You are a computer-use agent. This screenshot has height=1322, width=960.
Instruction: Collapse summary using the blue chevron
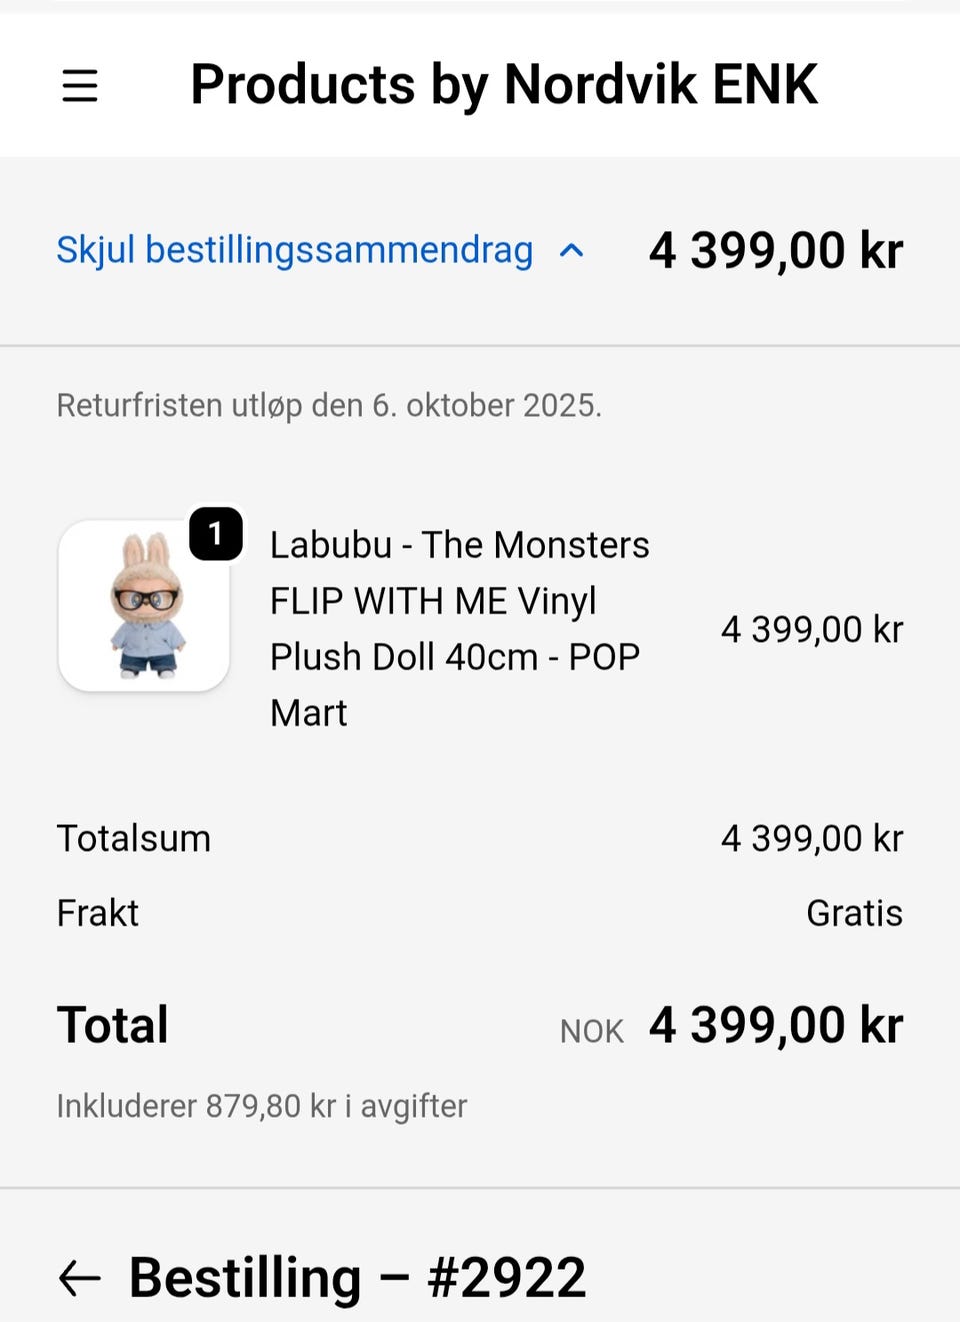tap(571, 250)
